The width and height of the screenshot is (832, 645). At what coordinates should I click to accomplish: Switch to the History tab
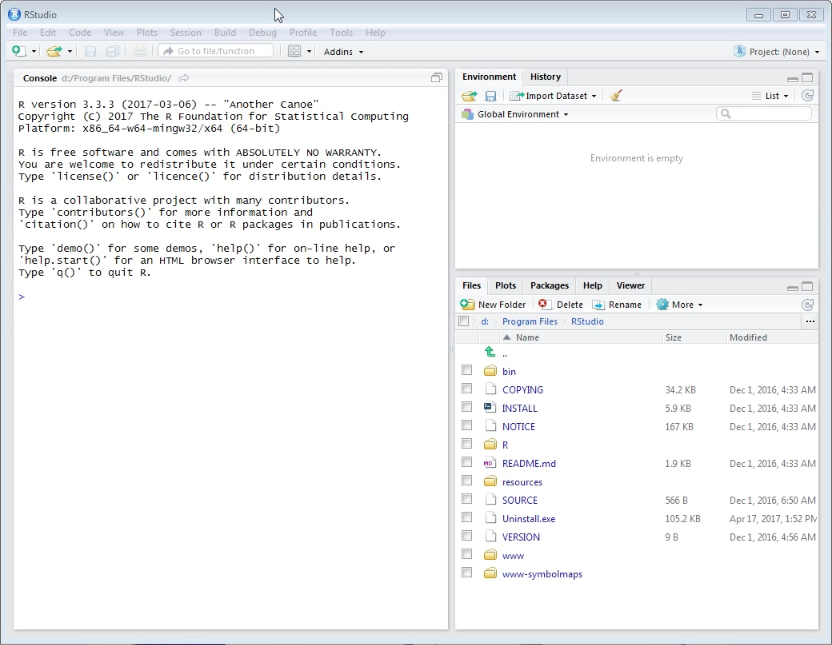(x=545, y=77)
